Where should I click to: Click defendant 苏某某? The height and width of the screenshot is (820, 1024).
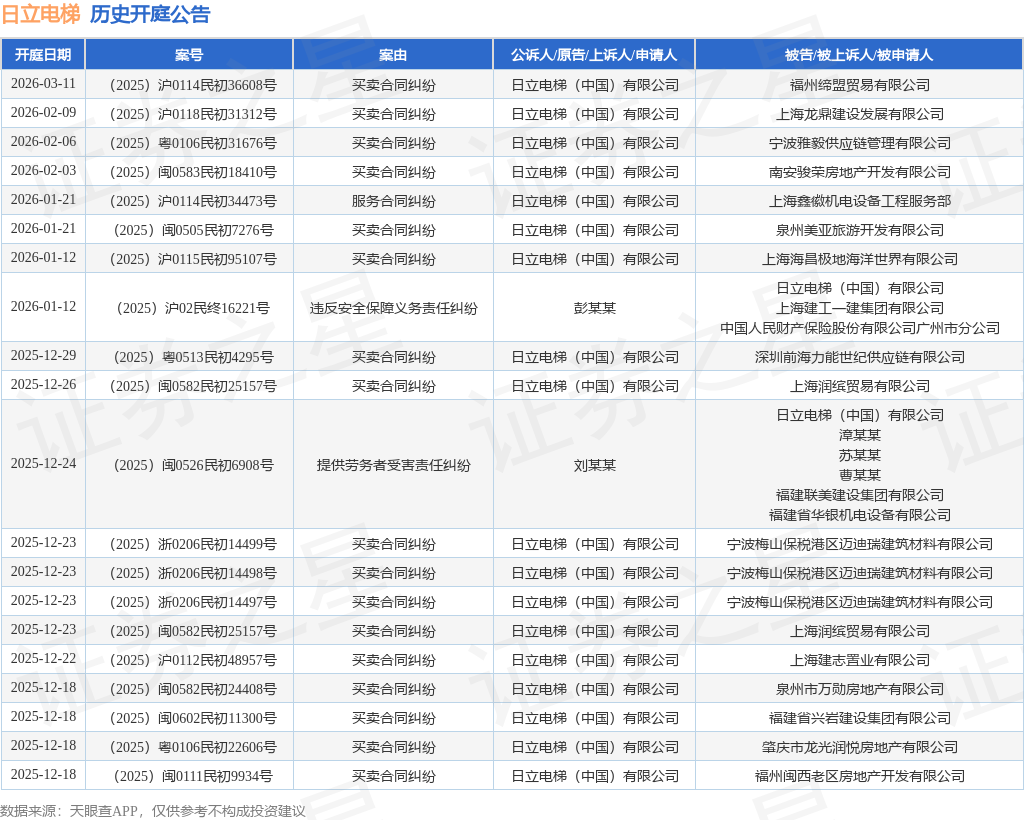pyautogui.click(x=859, y=455)
